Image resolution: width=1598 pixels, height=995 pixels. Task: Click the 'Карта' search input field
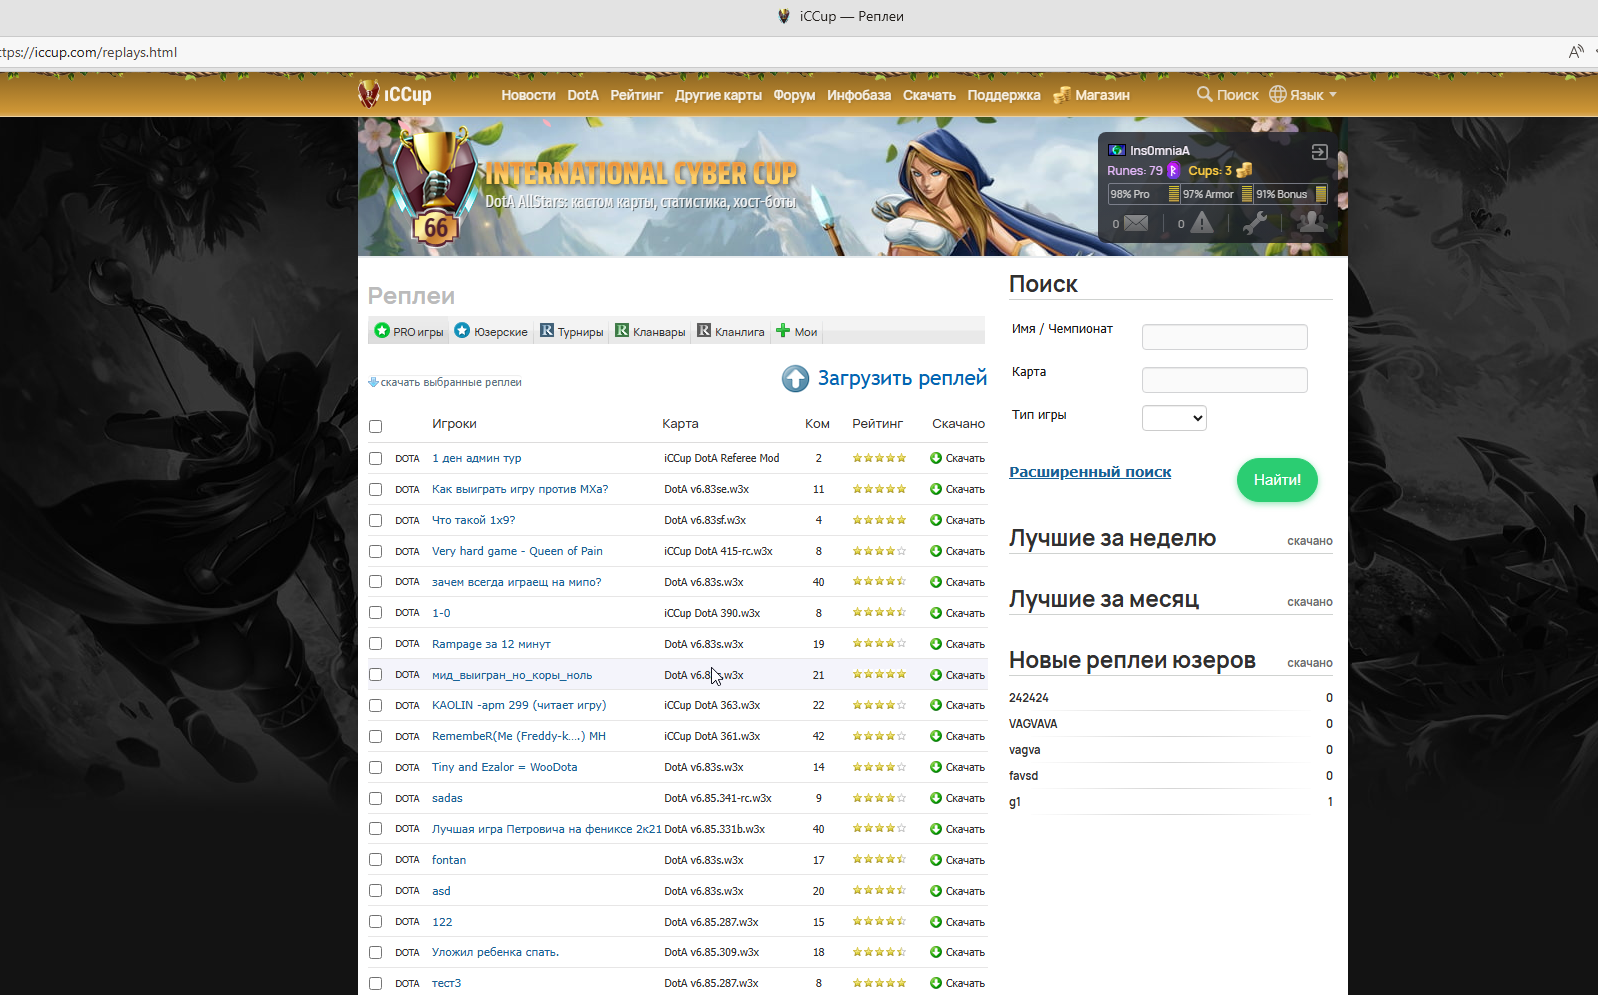click(1225, 380)
